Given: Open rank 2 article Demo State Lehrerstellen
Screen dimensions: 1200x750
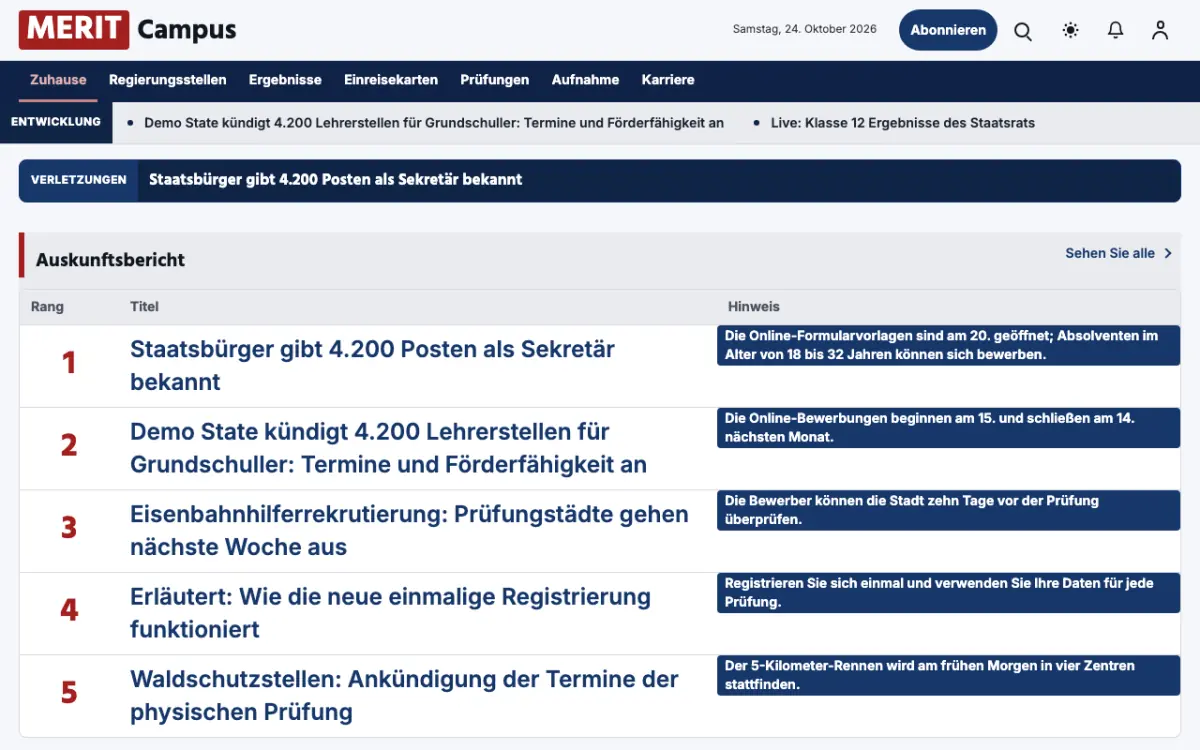Looking at the screenshot, I should 388,448.
